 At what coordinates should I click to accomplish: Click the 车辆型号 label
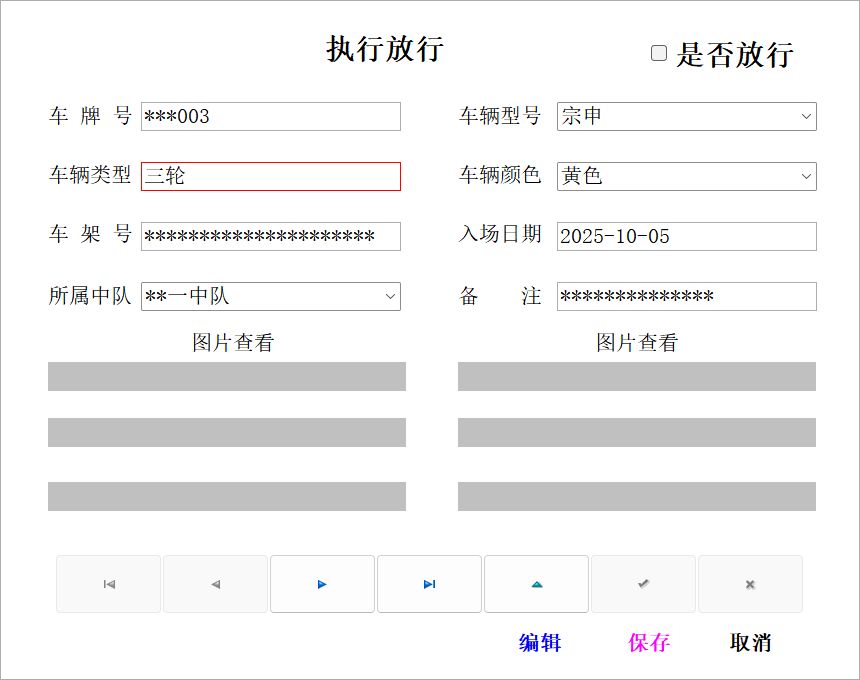pyautogui.click(x=500, y=116)
